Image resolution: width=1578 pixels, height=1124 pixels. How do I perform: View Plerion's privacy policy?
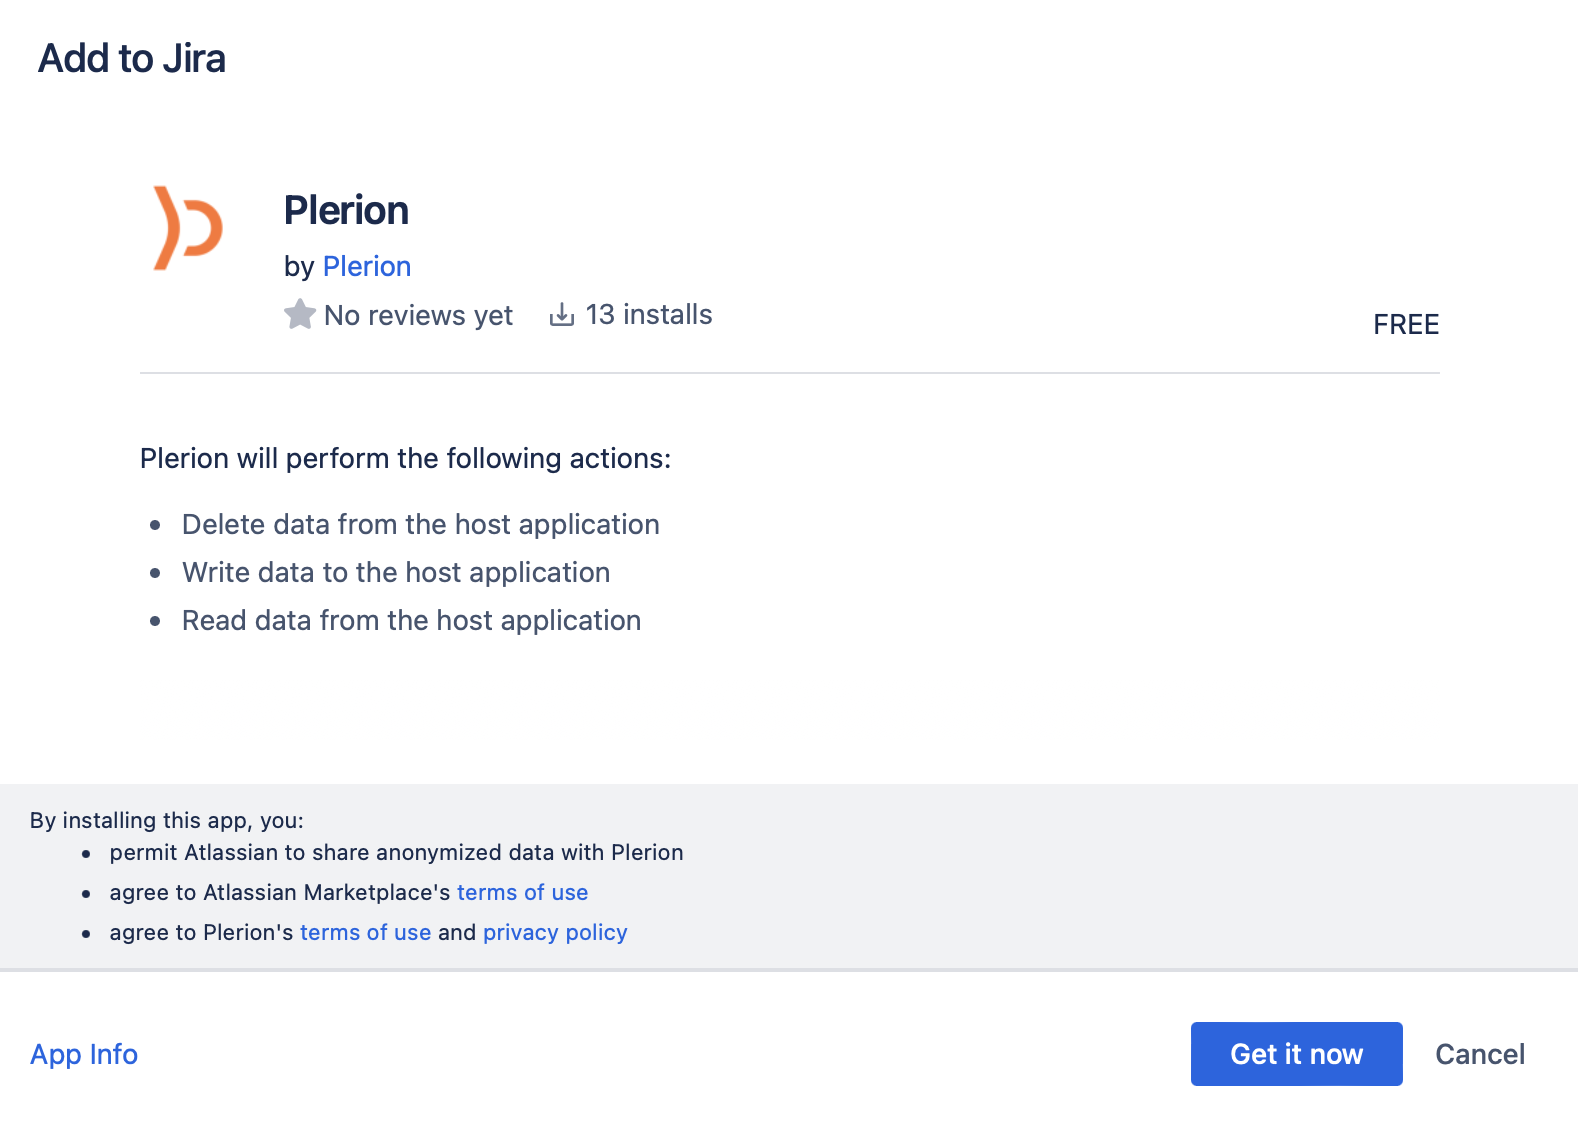555,932
